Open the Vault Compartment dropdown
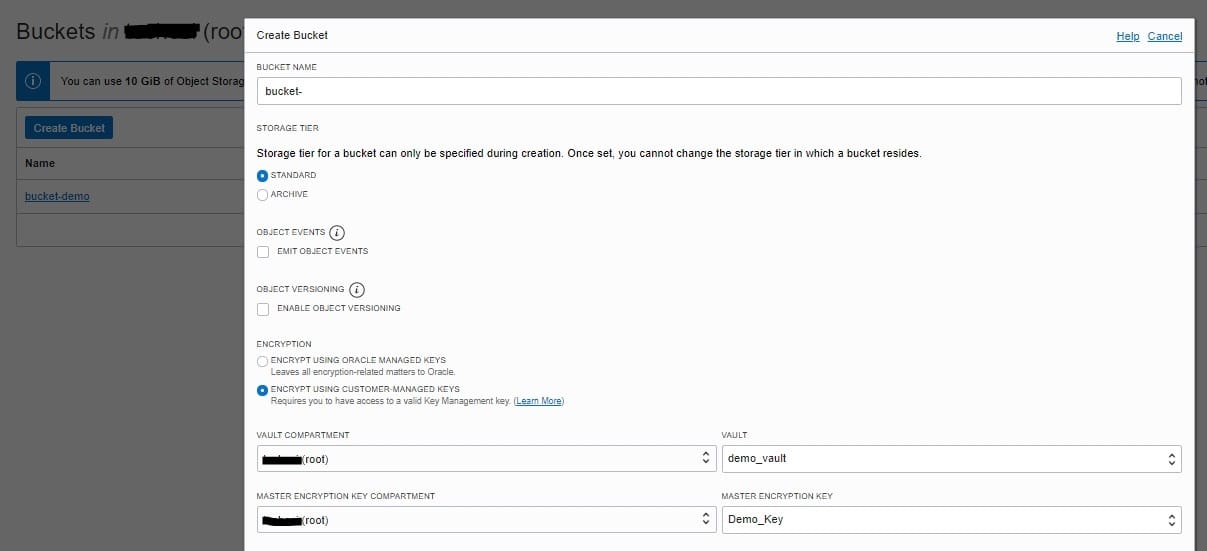 pos(486,459)
